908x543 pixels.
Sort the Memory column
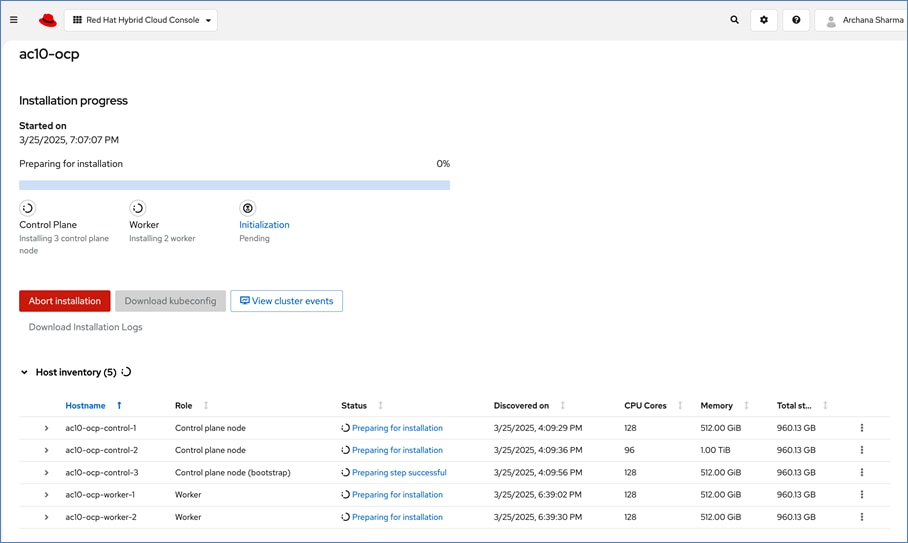(x=746, y=405)
